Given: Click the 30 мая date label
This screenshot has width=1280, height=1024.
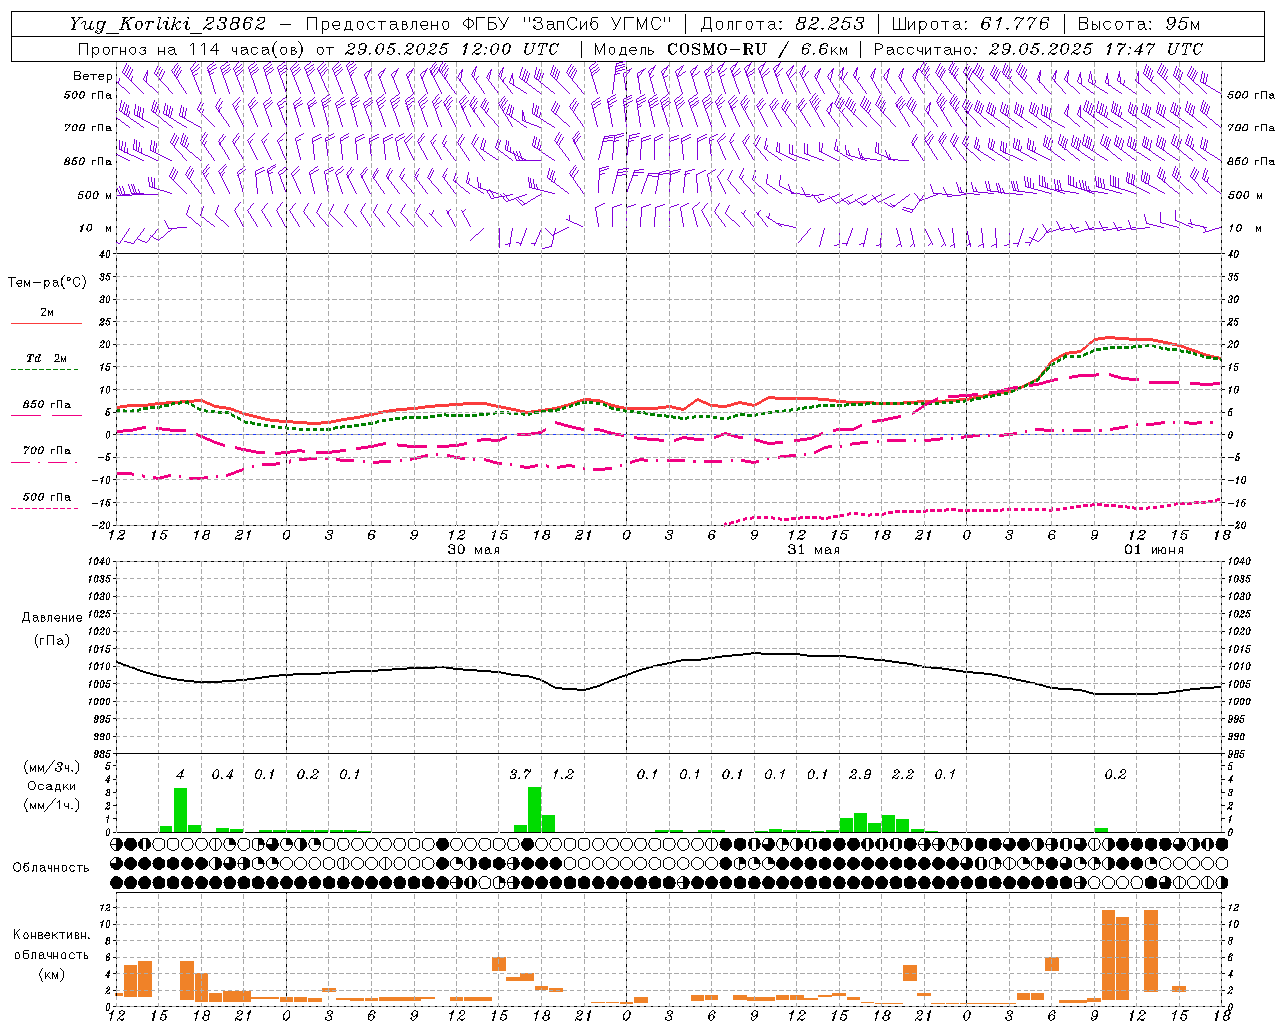Looking at the screenshot, I should 474,550.
